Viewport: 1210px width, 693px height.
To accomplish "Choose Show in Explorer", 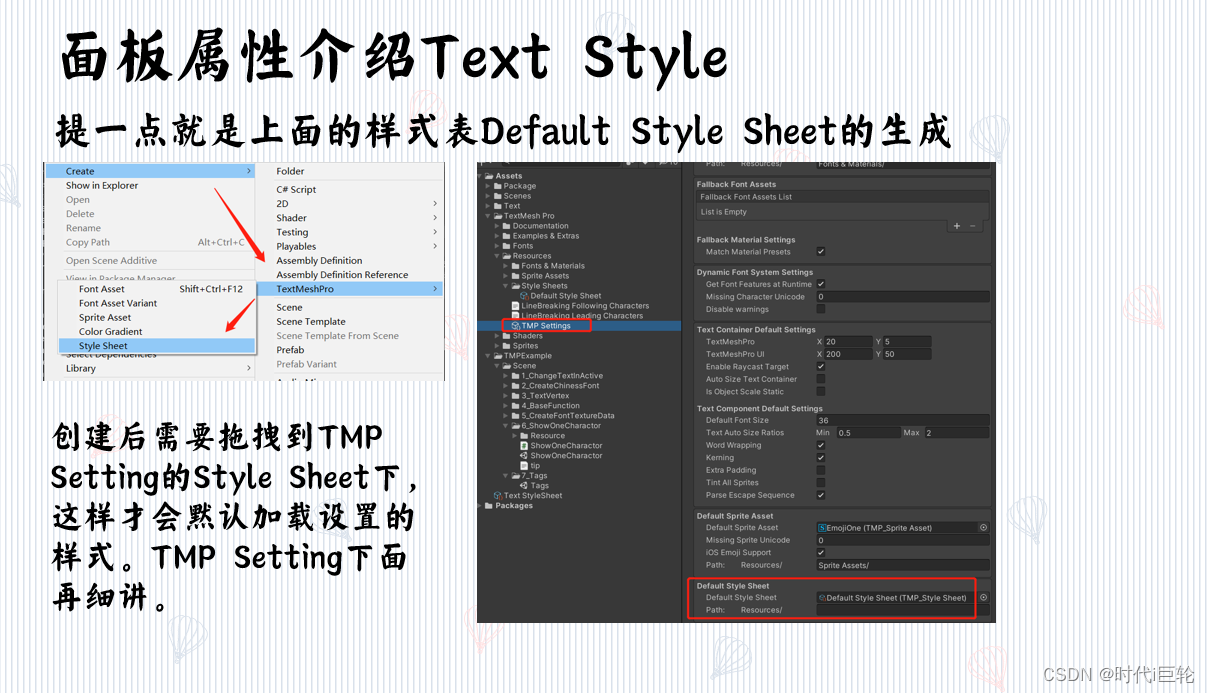I will 102,185.
